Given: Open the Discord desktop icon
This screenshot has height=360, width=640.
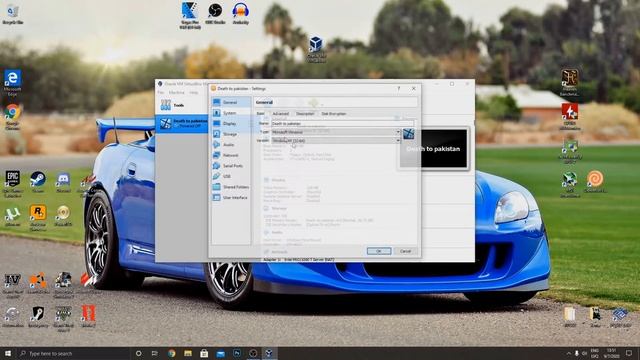Looking at the screenshot, I should pos(63,182).
